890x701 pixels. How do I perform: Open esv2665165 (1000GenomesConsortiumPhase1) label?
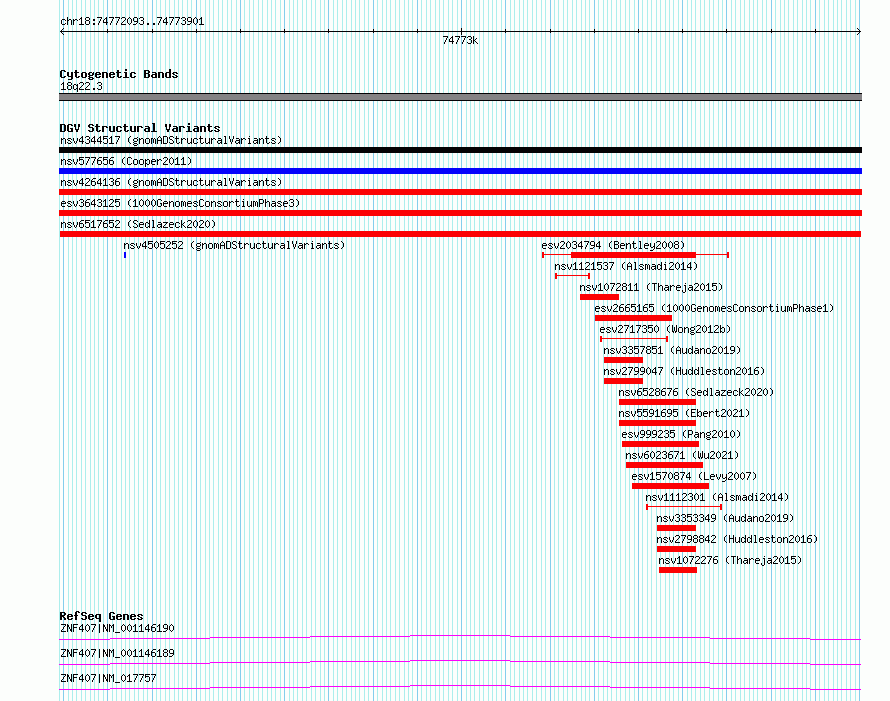[x=714, y=308]
